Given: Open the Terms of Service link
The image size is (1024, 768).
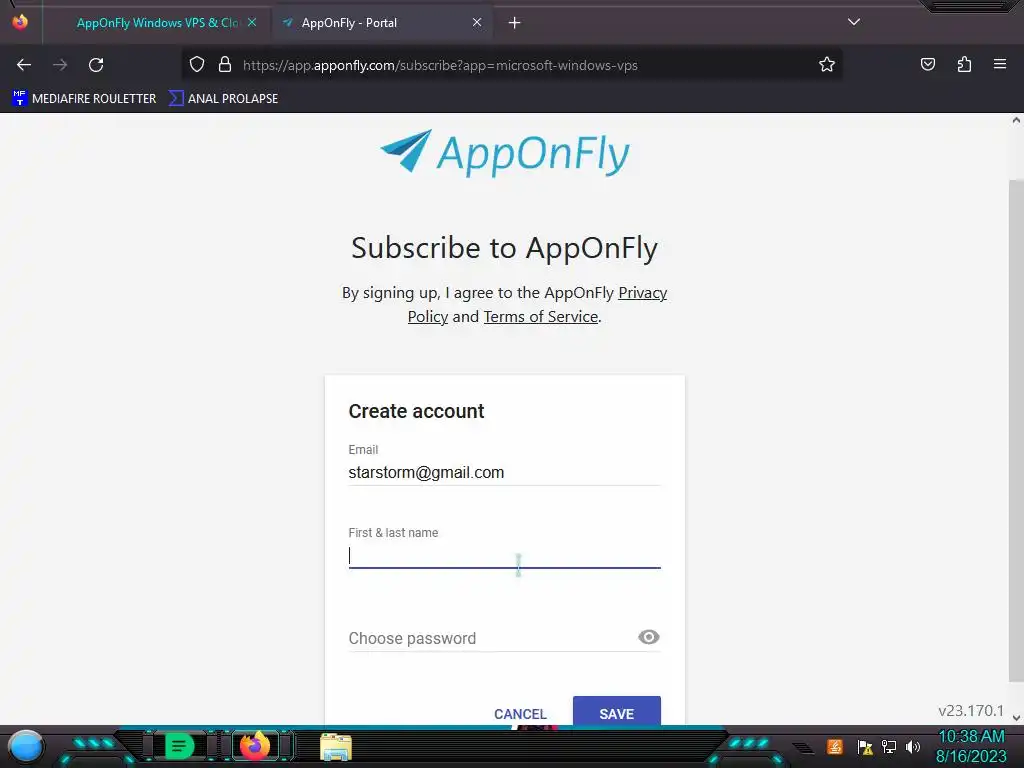Looking at the screenshot, I should click(x=541, y=317).
